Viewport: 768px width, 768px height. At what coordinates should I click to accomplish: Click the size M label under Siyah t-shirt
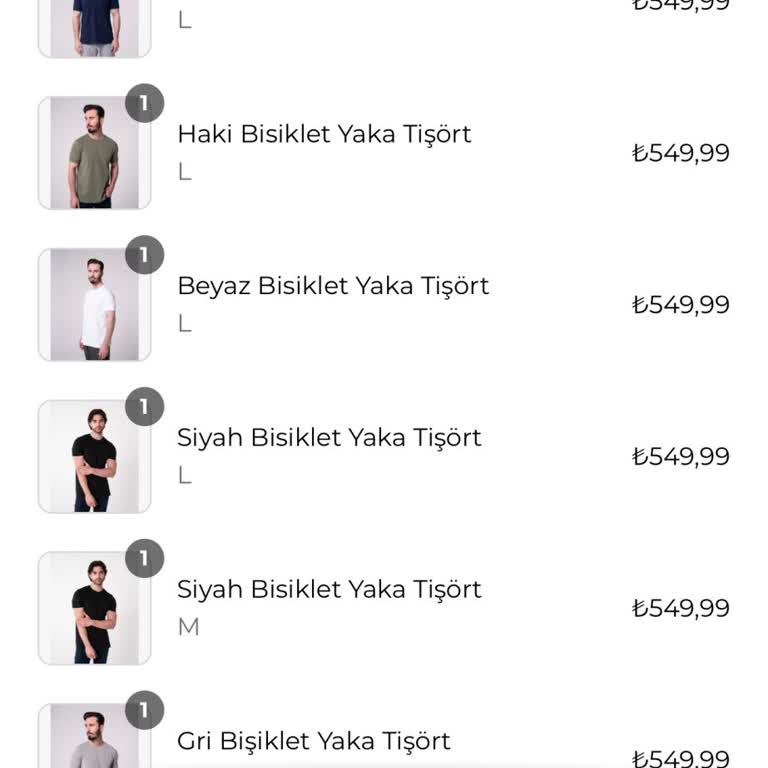(x=188, y=627)
